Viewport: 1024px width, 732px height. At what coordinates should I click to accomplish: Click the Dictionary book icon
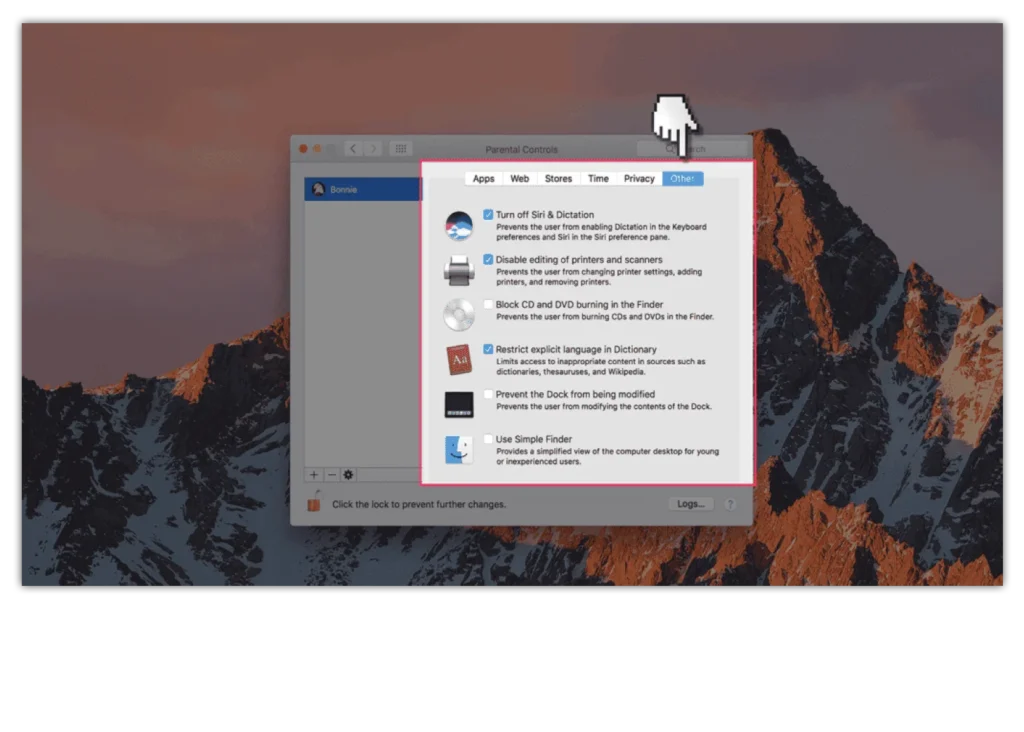[x=459, y=359]
